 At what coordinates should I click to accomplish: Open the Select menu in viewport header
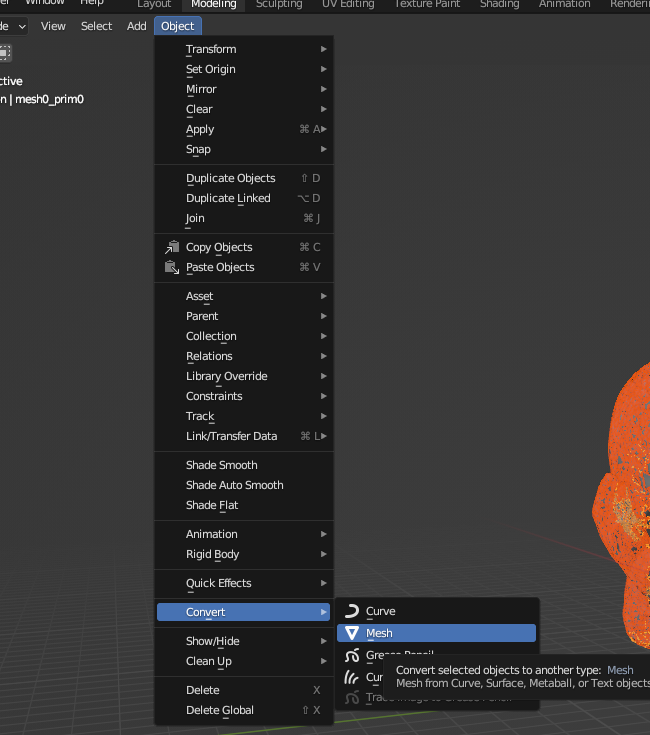pyautogui.click(x=96, y=26)
